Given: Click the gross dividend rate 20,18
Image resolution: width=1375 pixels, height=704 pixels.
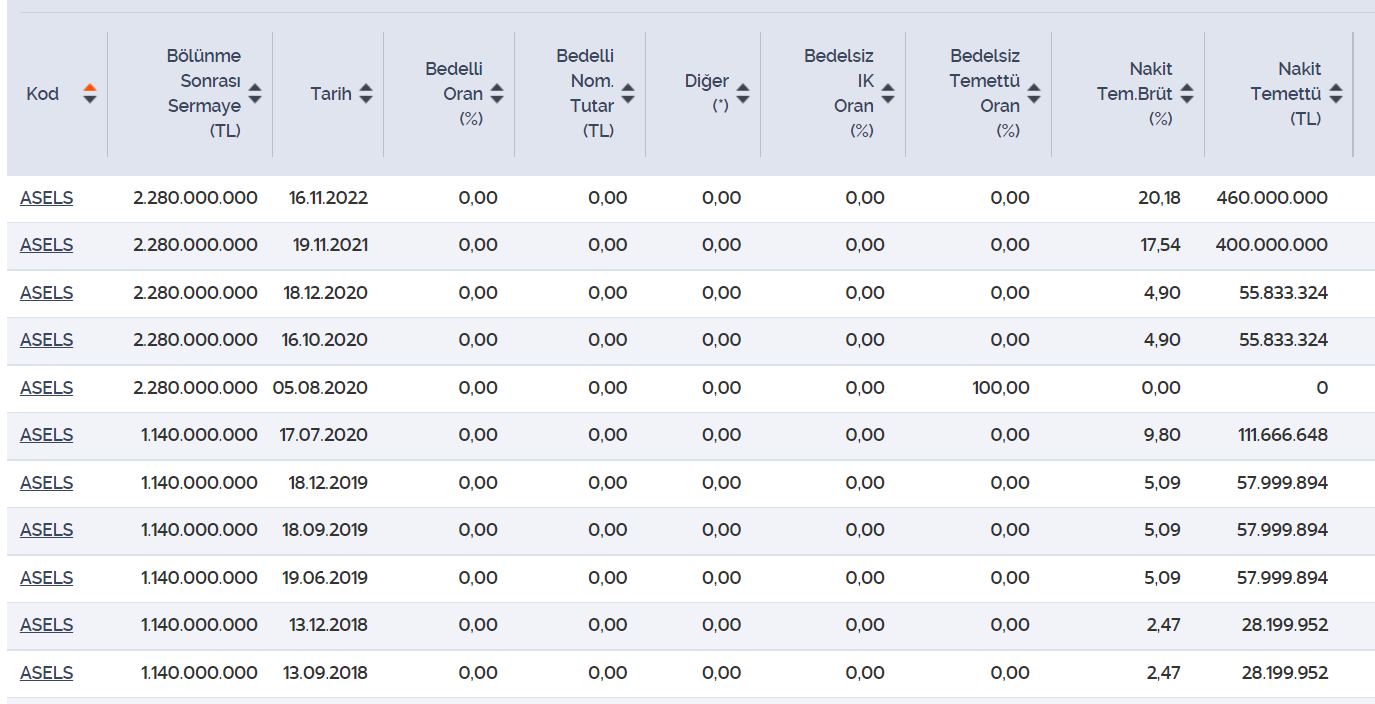Looking at the screenshot, I should [x=1159, y=198].
